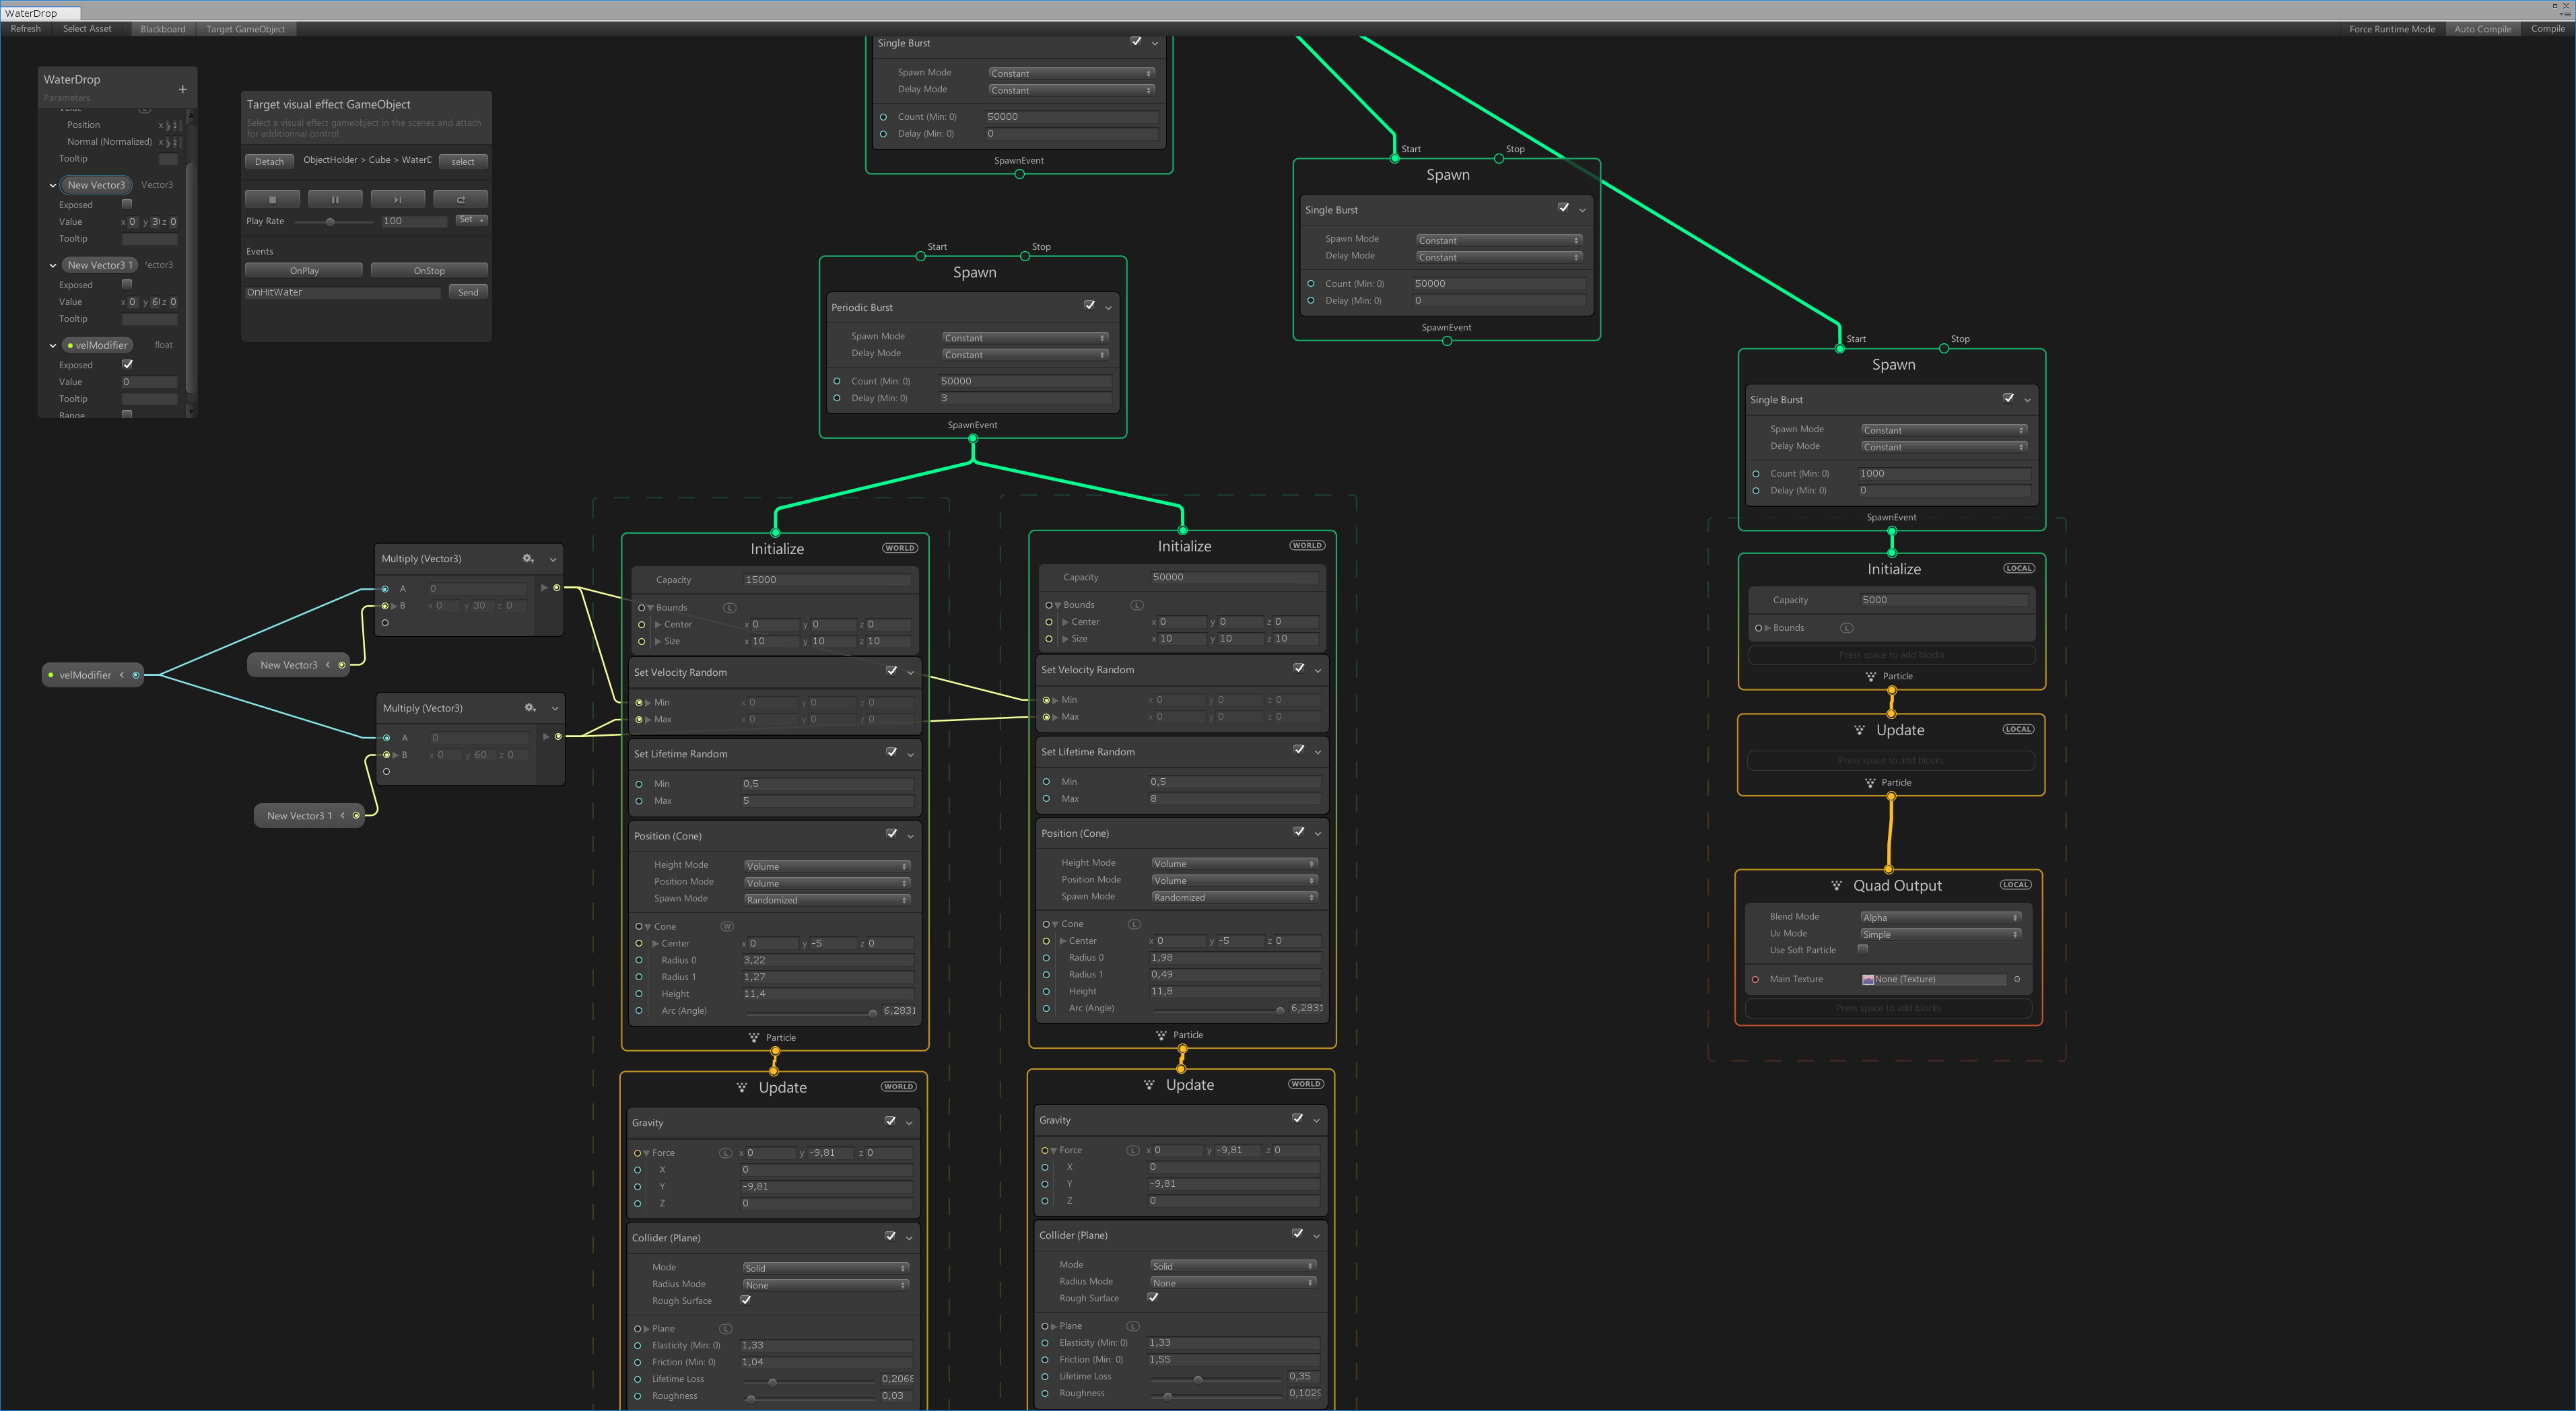Click the Send button for OnHitWater event
2576x1411 pixels.
point(468,292)
